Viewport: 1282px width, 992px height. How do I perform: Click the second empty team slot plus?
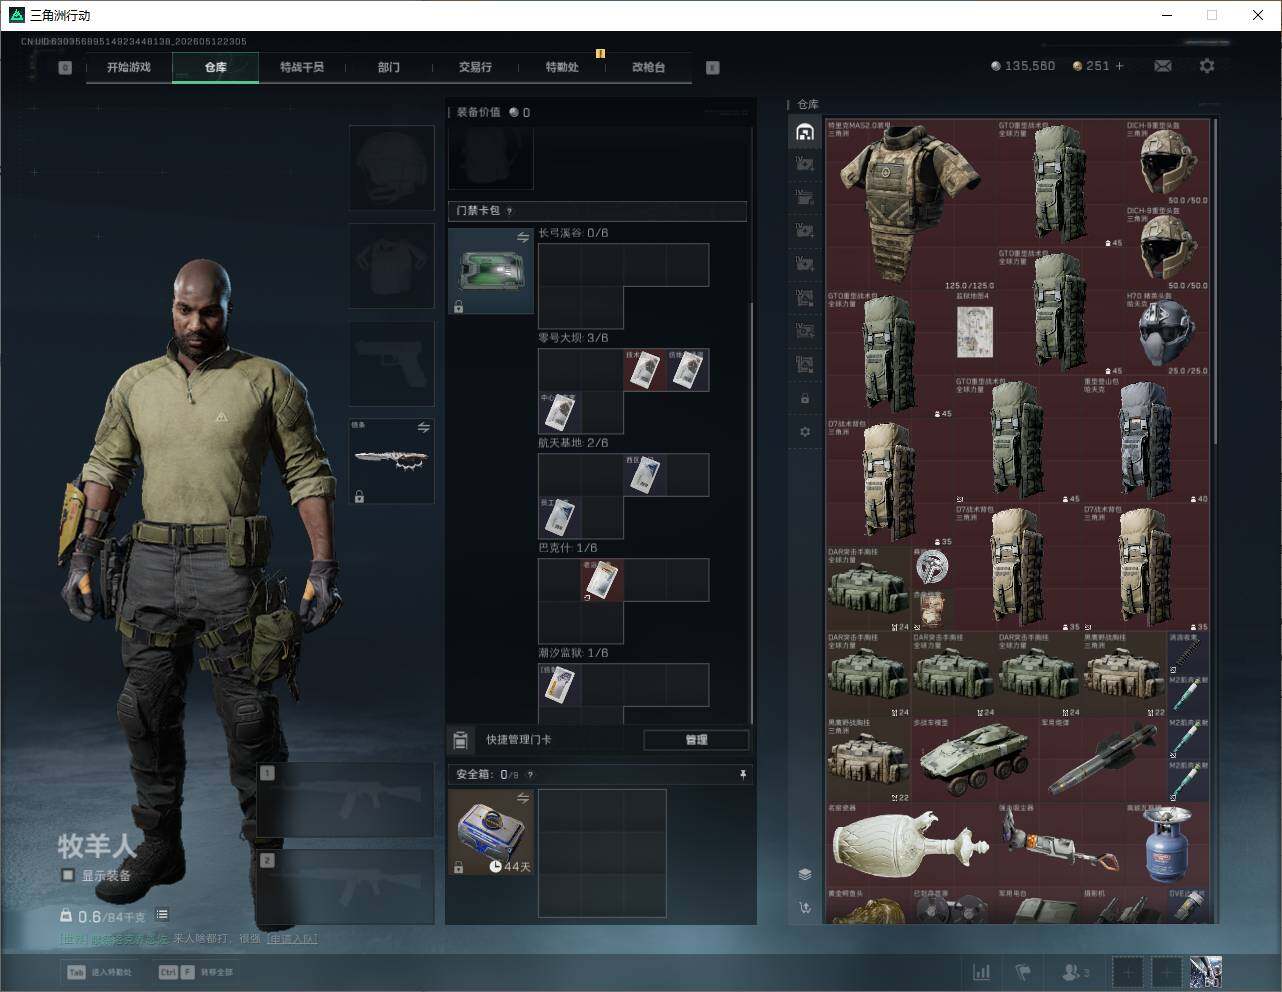point(1166,971)
